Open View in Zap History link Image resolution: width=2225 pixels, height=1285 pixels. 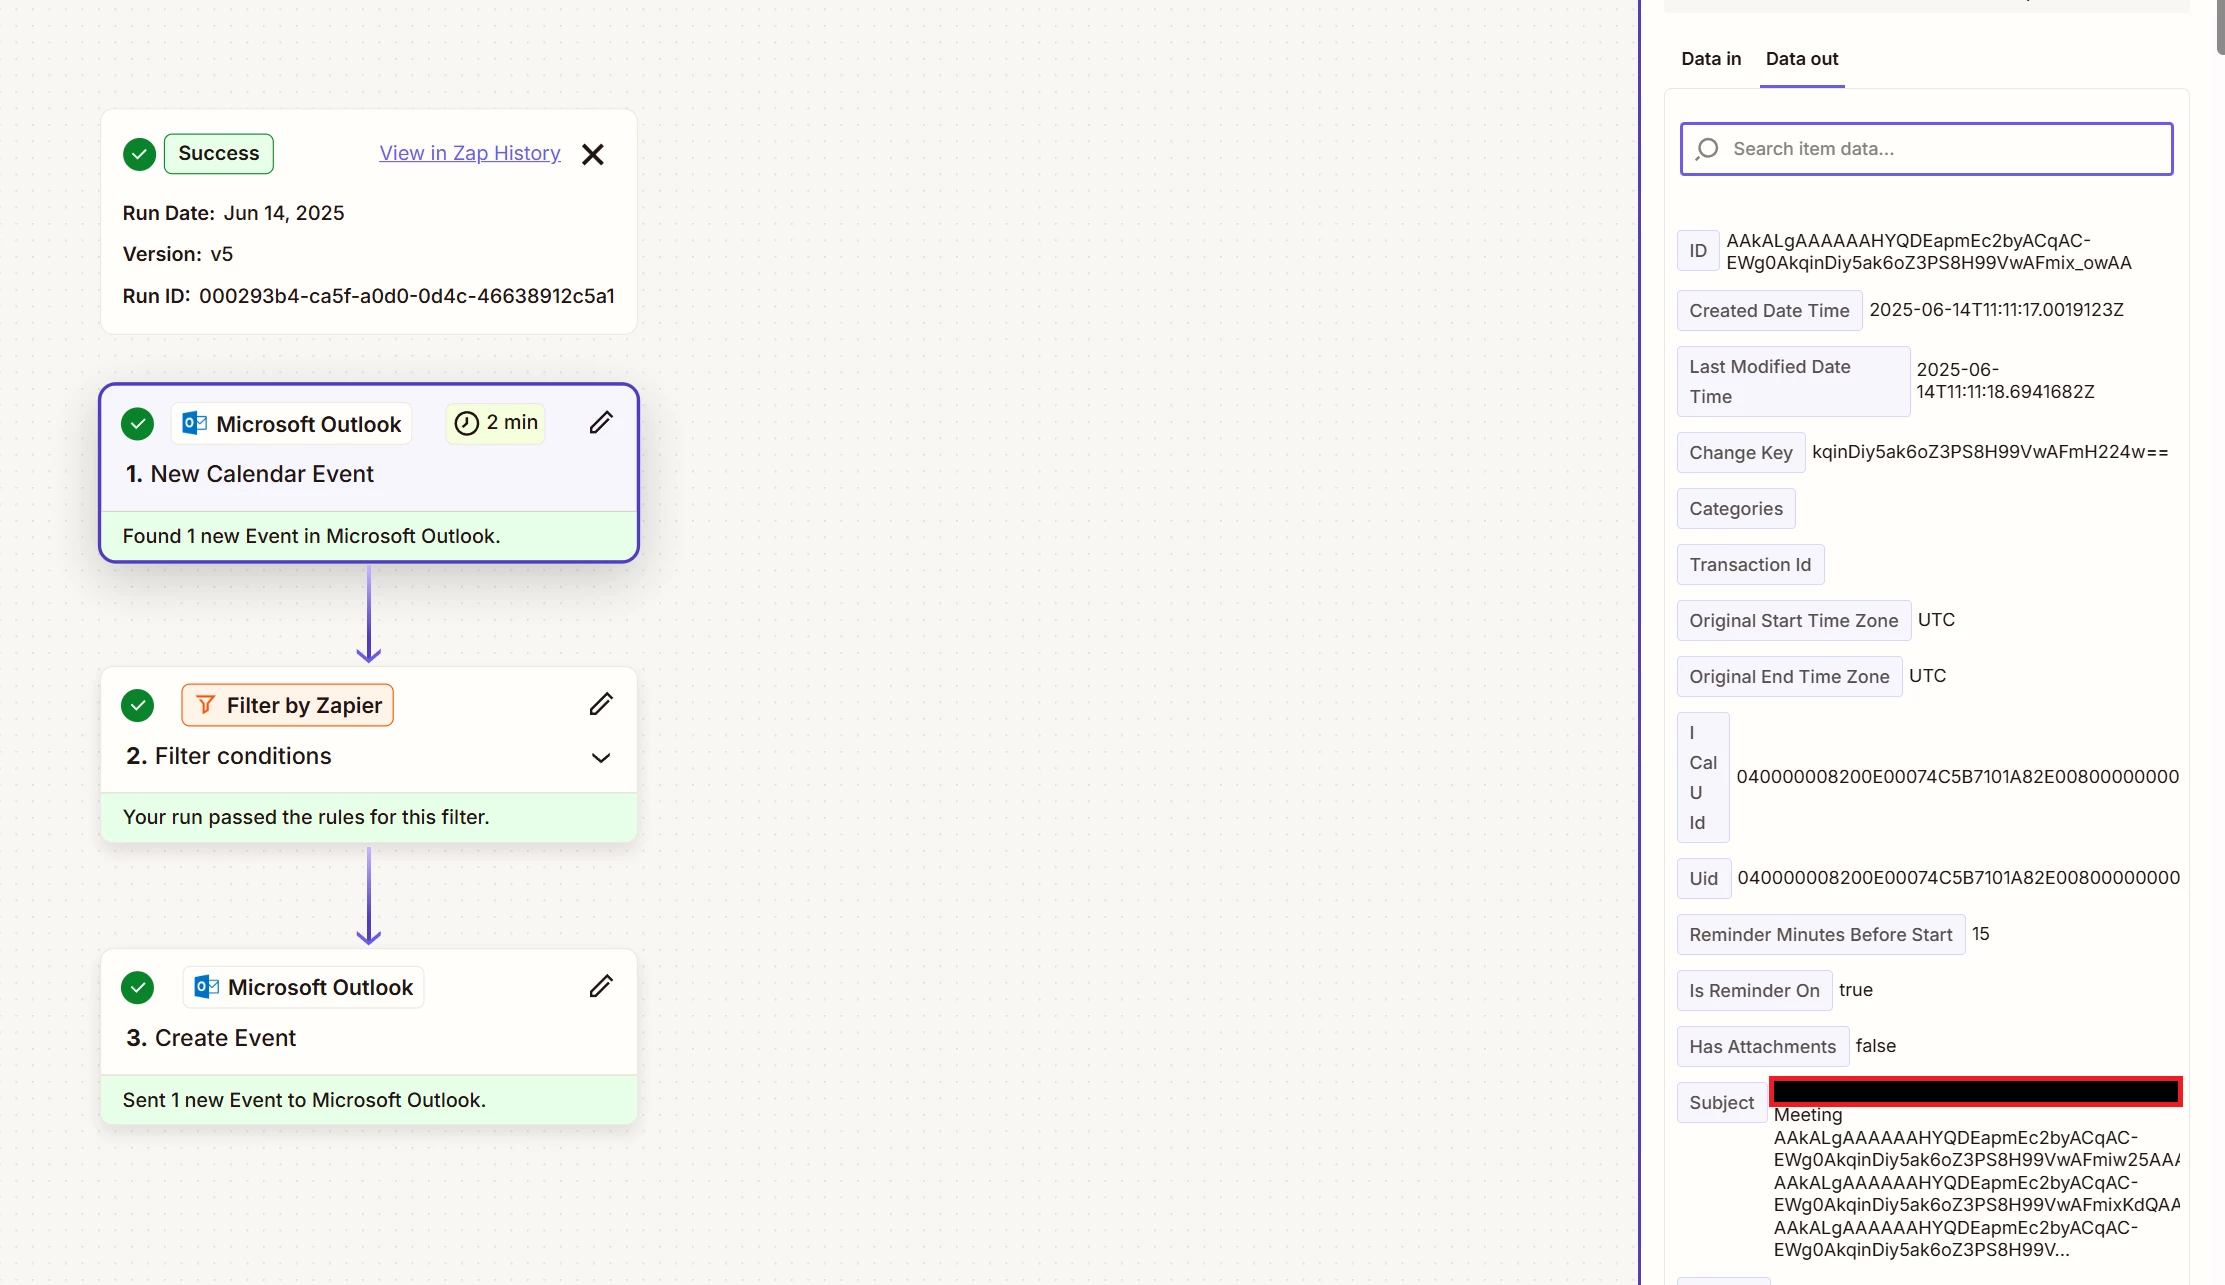[x=470, y=153]
